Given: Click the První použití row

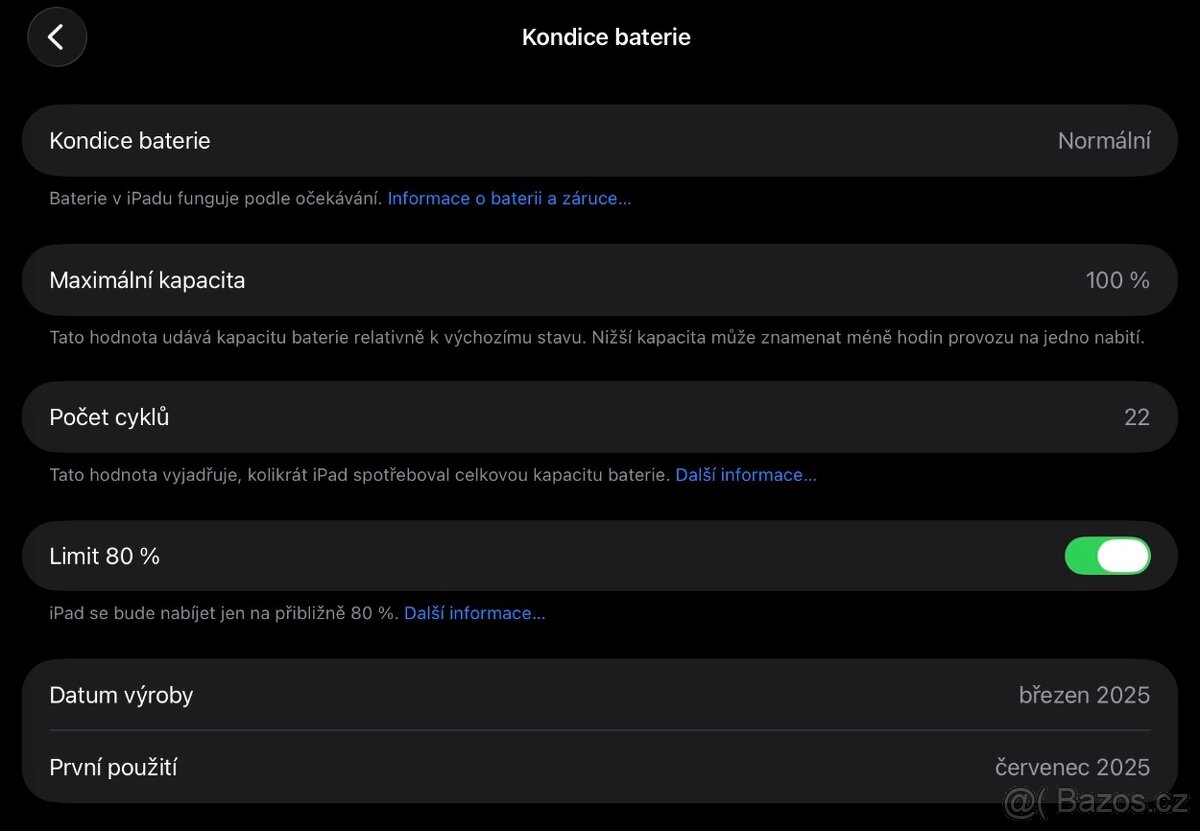Looking at the screenshot, I should pyautogui.click(x=600, y=767).
